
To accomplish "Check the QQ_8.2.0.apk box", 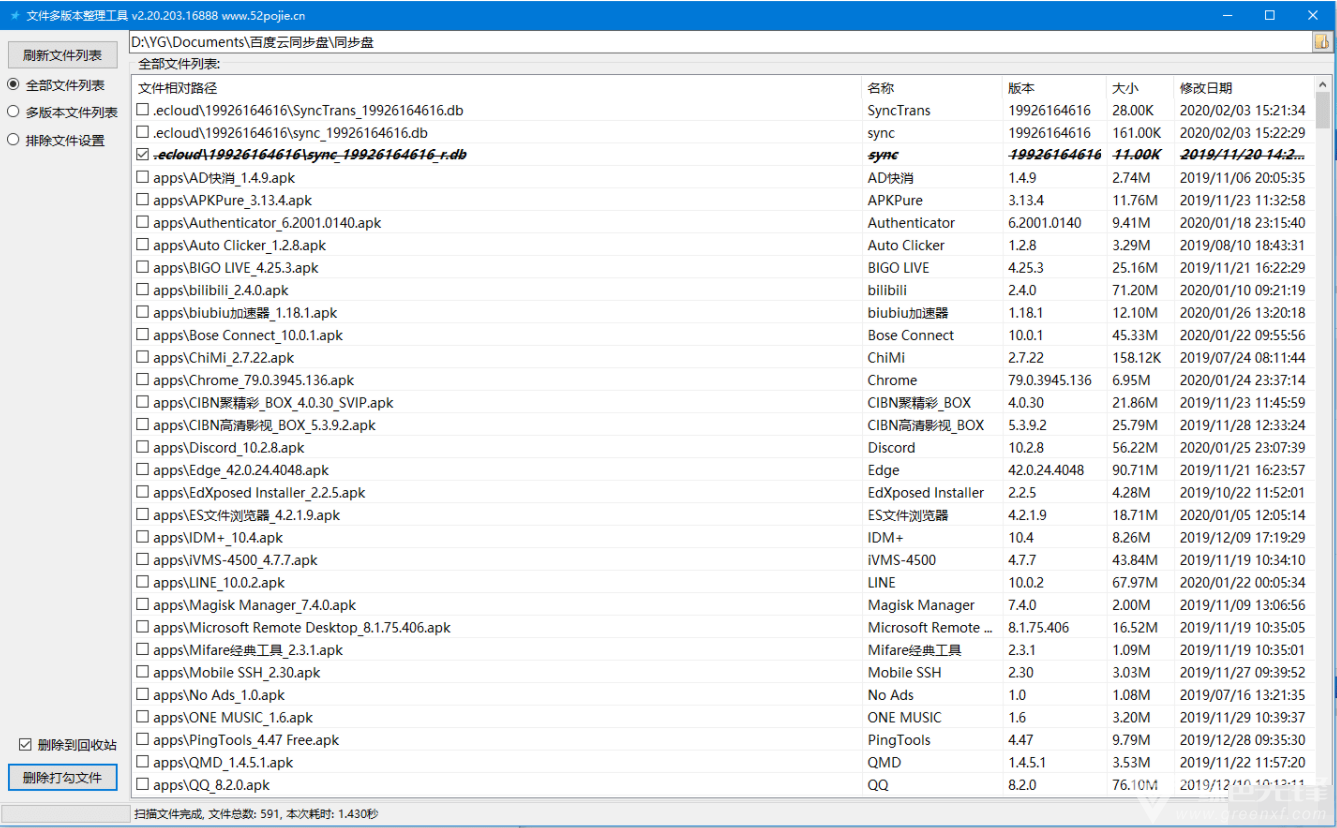I will click(143, 785).
